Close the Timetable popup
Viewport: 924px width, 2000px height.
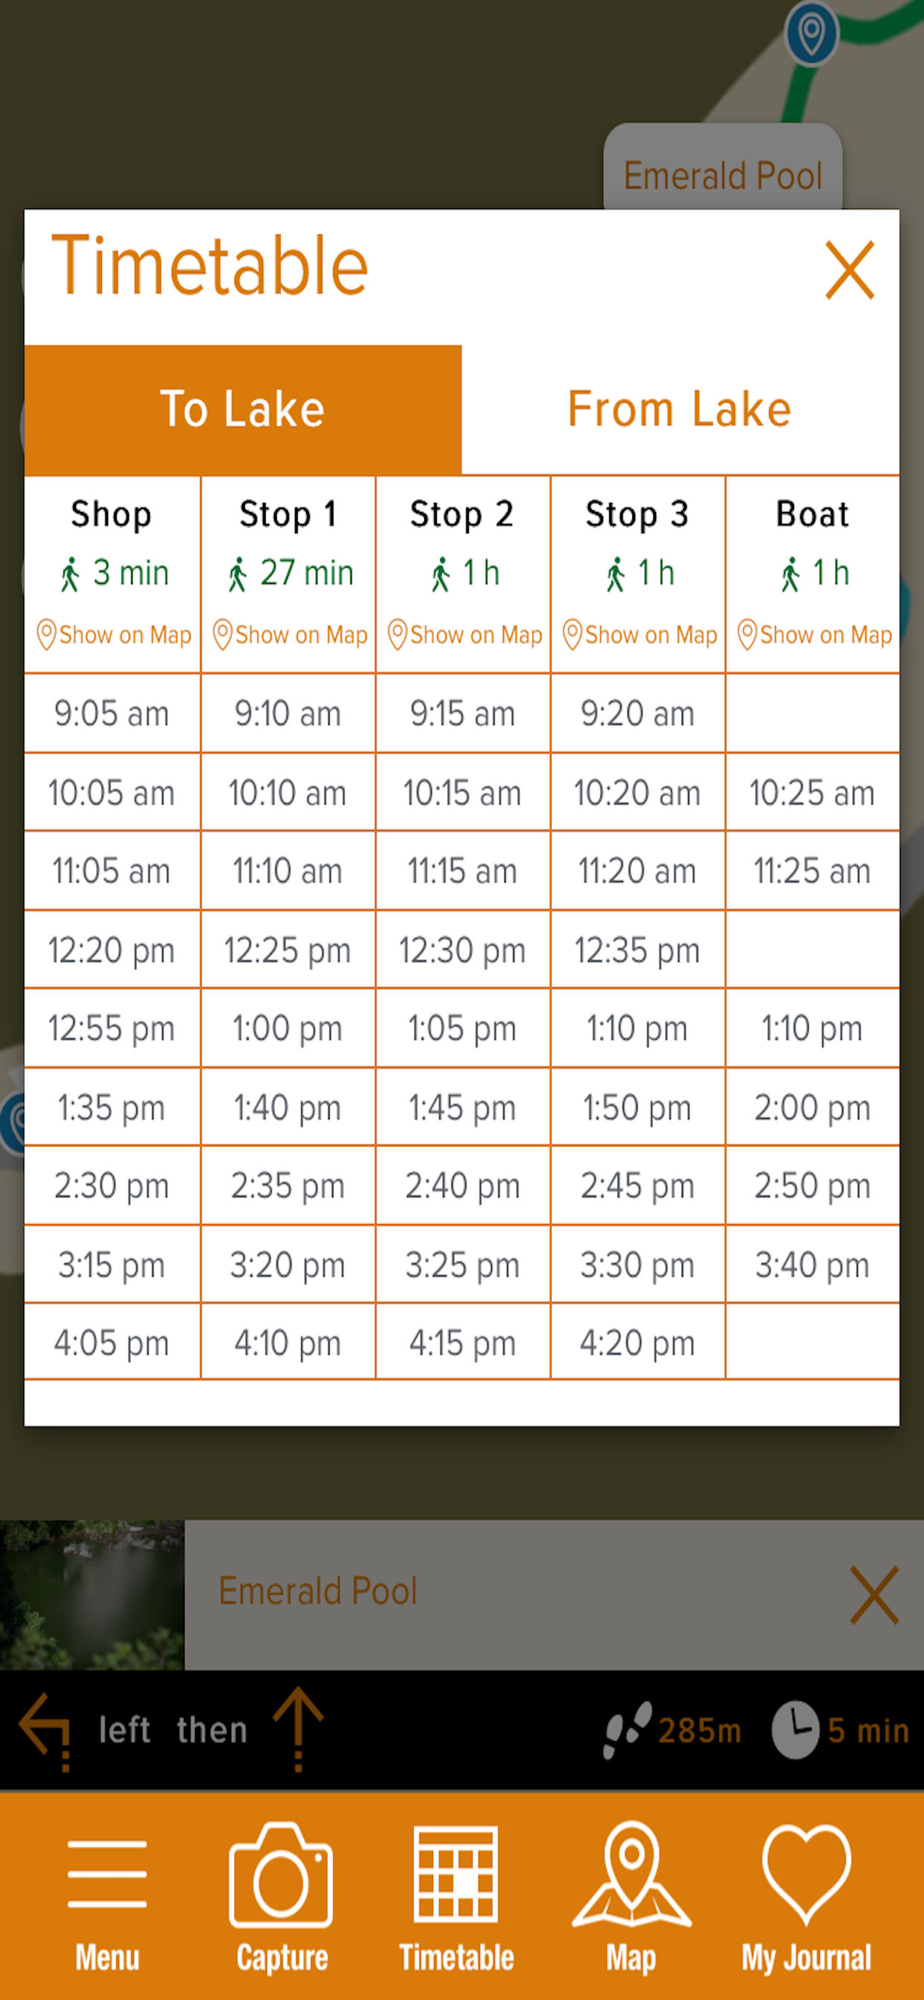point(850,270)
